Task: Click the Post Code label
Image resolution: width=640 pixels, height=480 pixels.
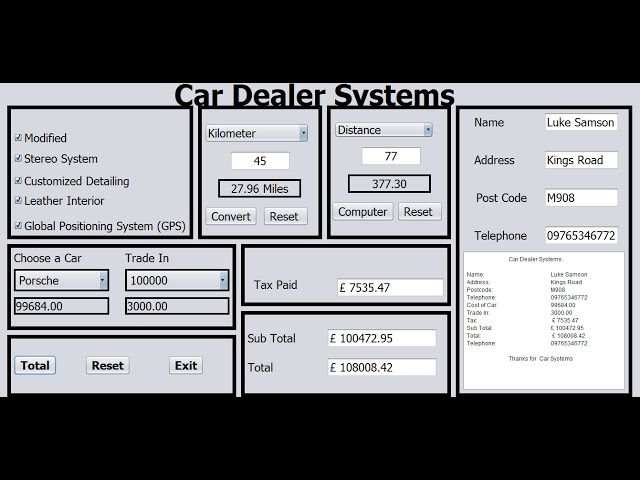Action: pyautogui.click(x=501, y=198)
